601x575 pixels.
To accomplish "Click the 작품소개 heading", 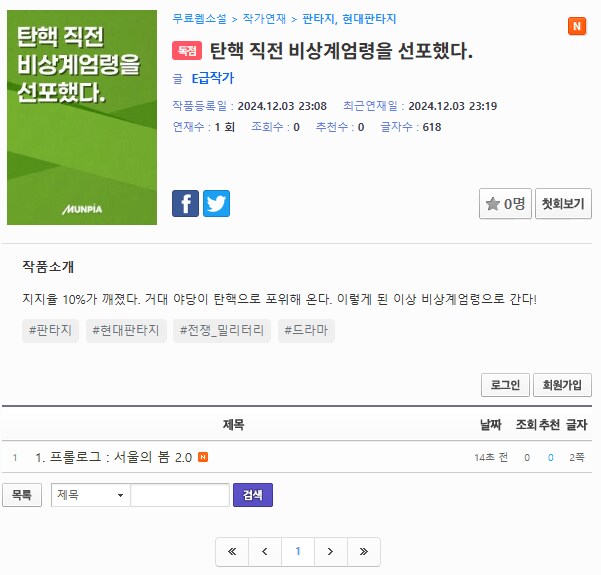I will 48,266.
